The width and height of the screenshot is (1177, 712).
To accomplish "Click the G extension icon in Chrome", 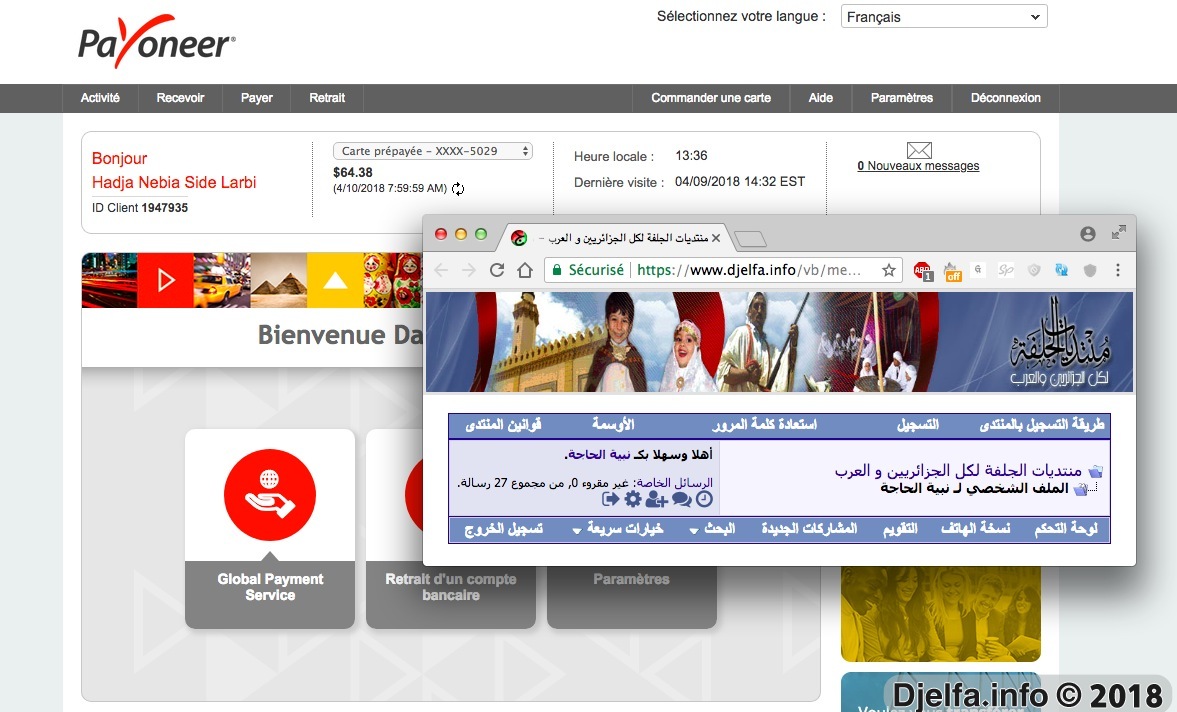I will pos(978,270).
